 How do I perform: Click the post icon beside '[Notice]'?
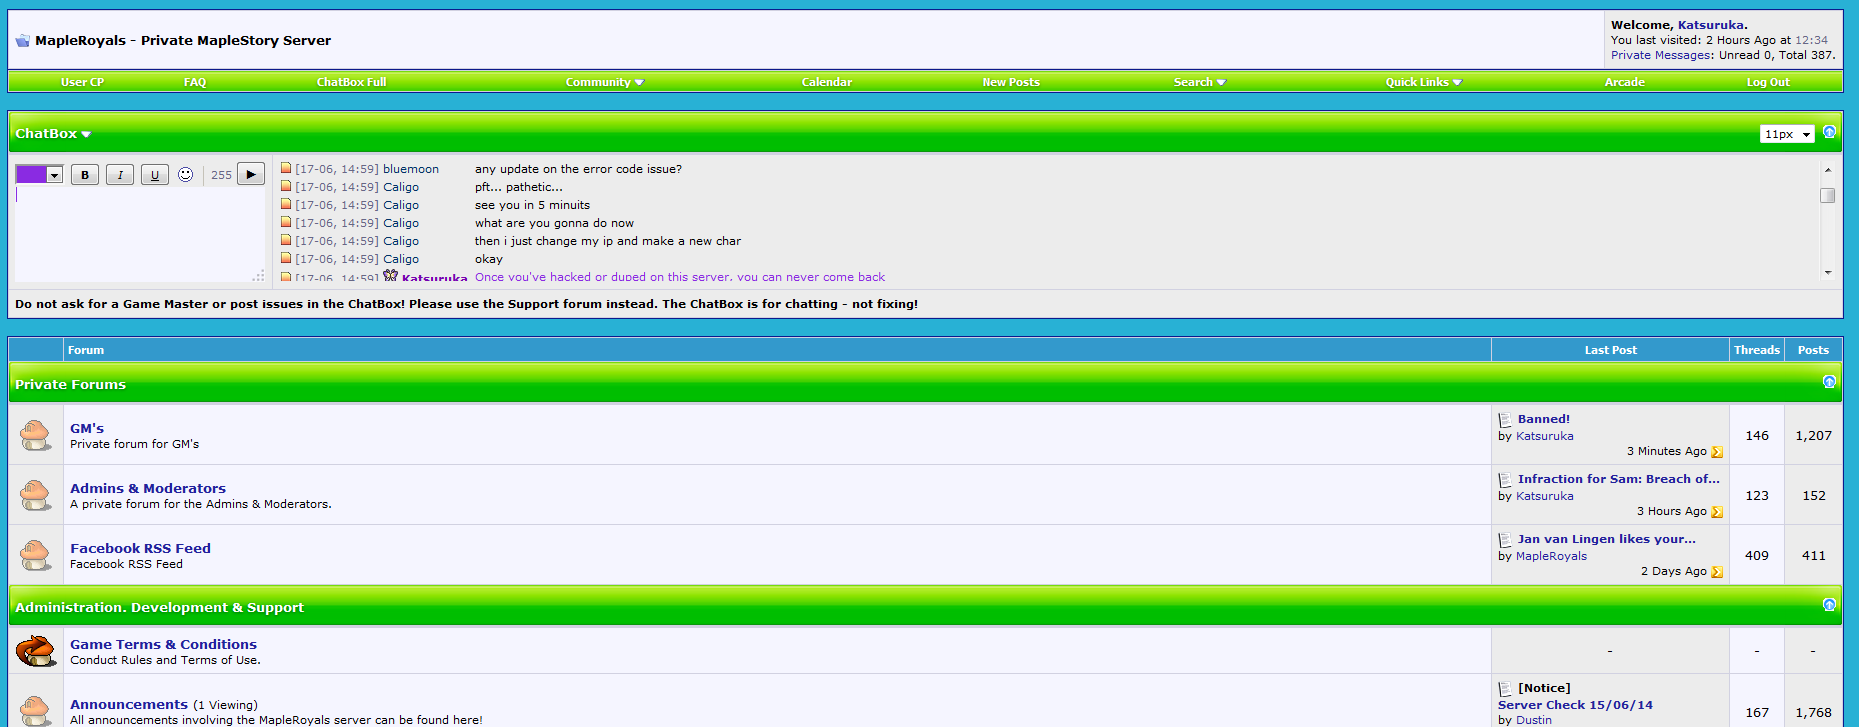pos(1505,689)
